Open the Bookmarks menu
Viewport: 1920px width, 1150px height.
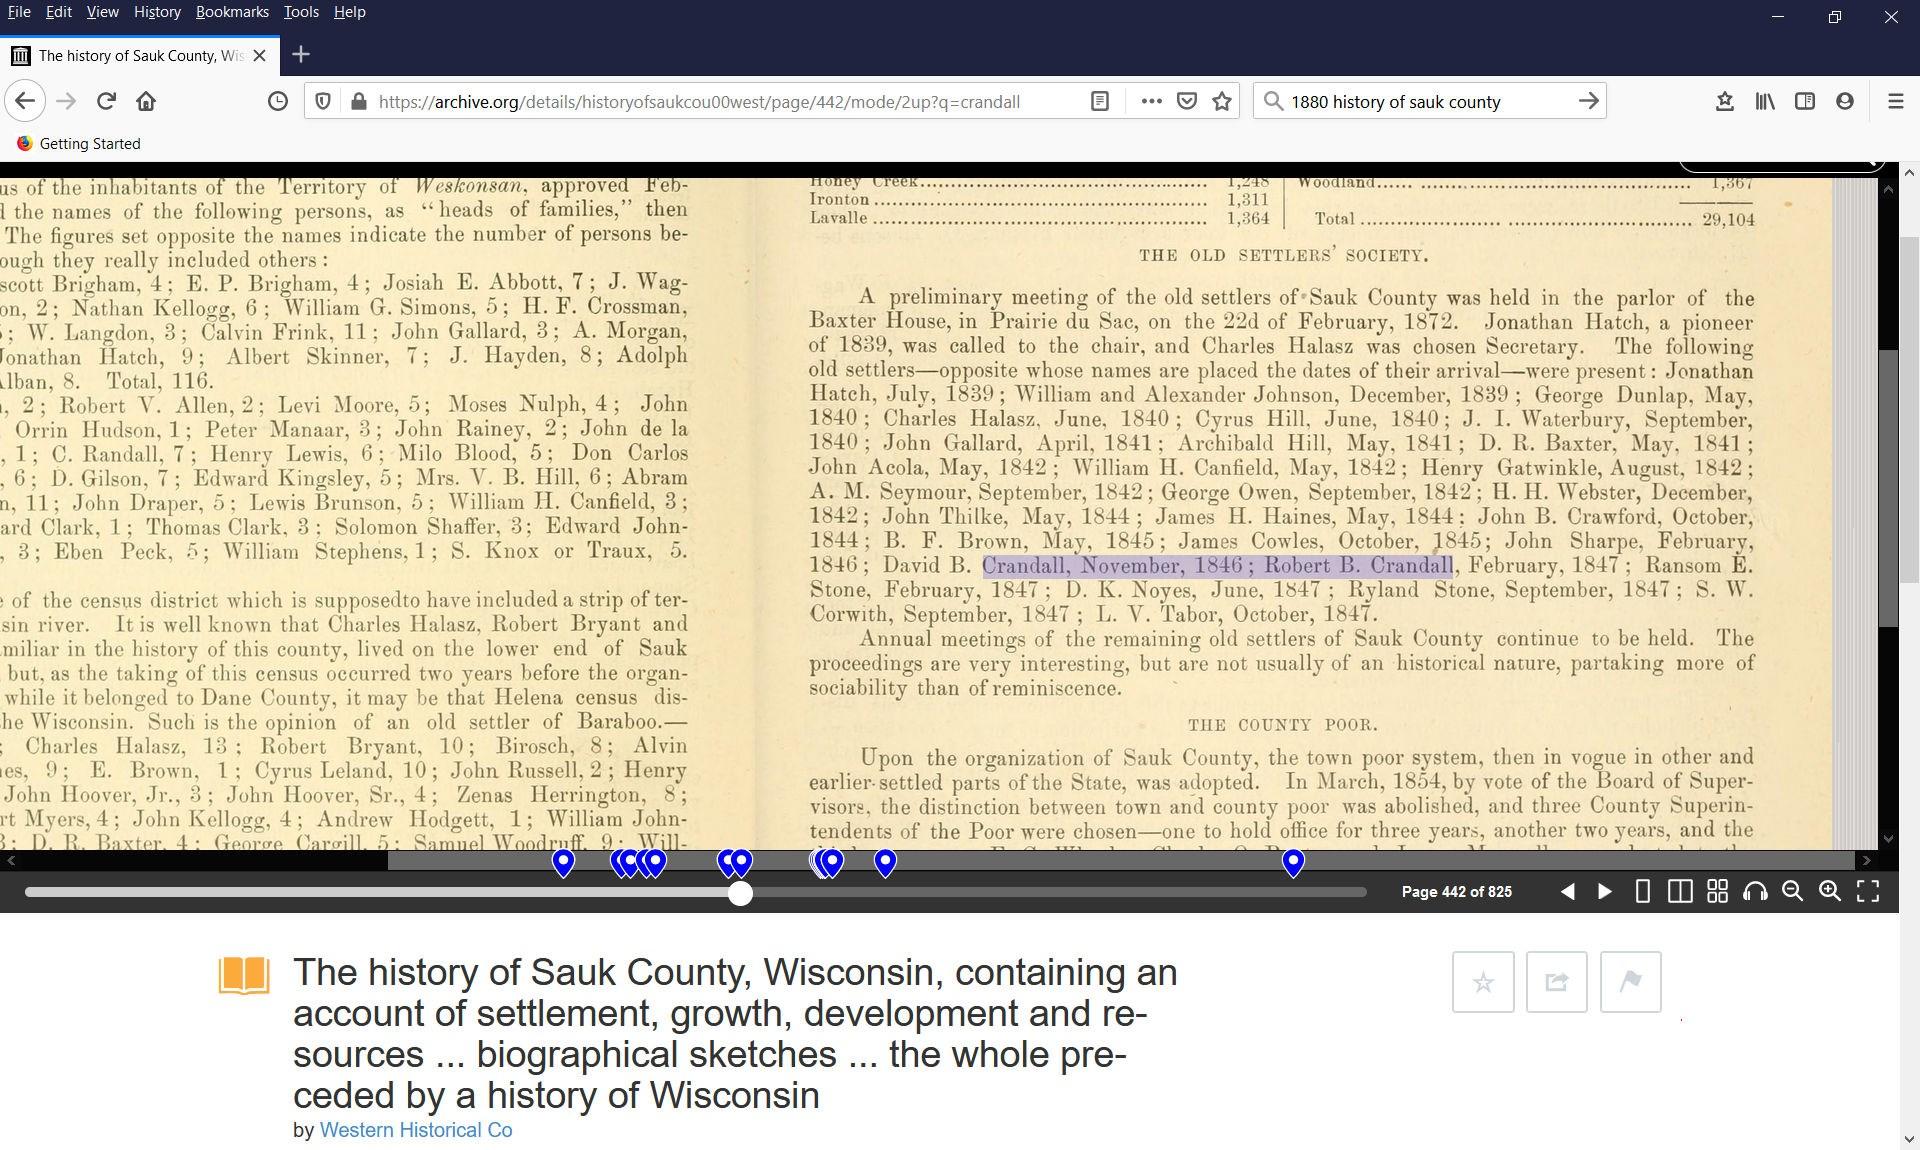coord(232,12)
